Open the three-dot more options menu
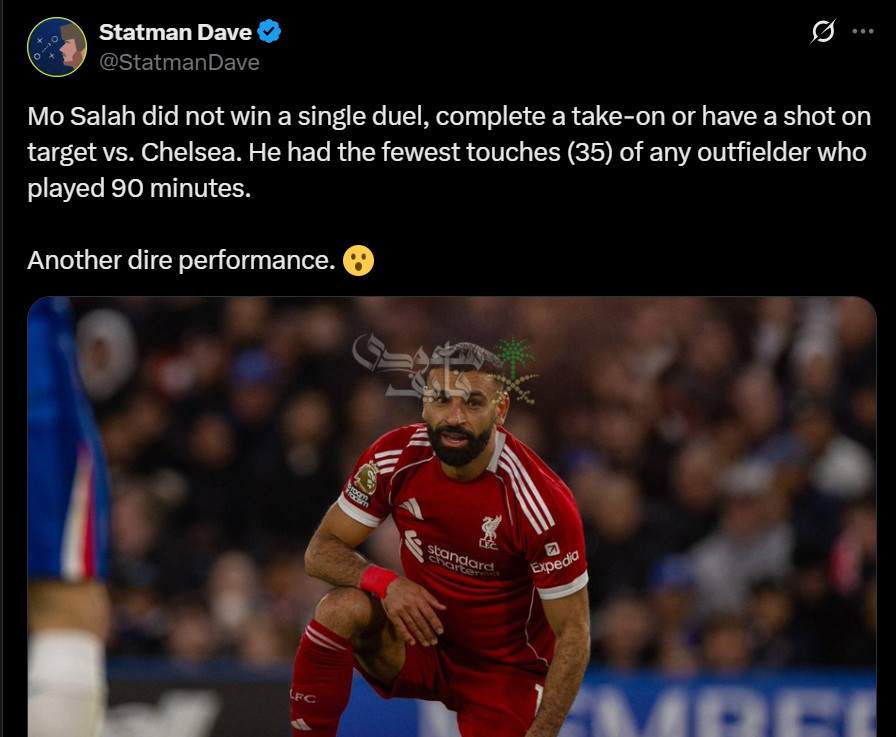 click(862, 31)
